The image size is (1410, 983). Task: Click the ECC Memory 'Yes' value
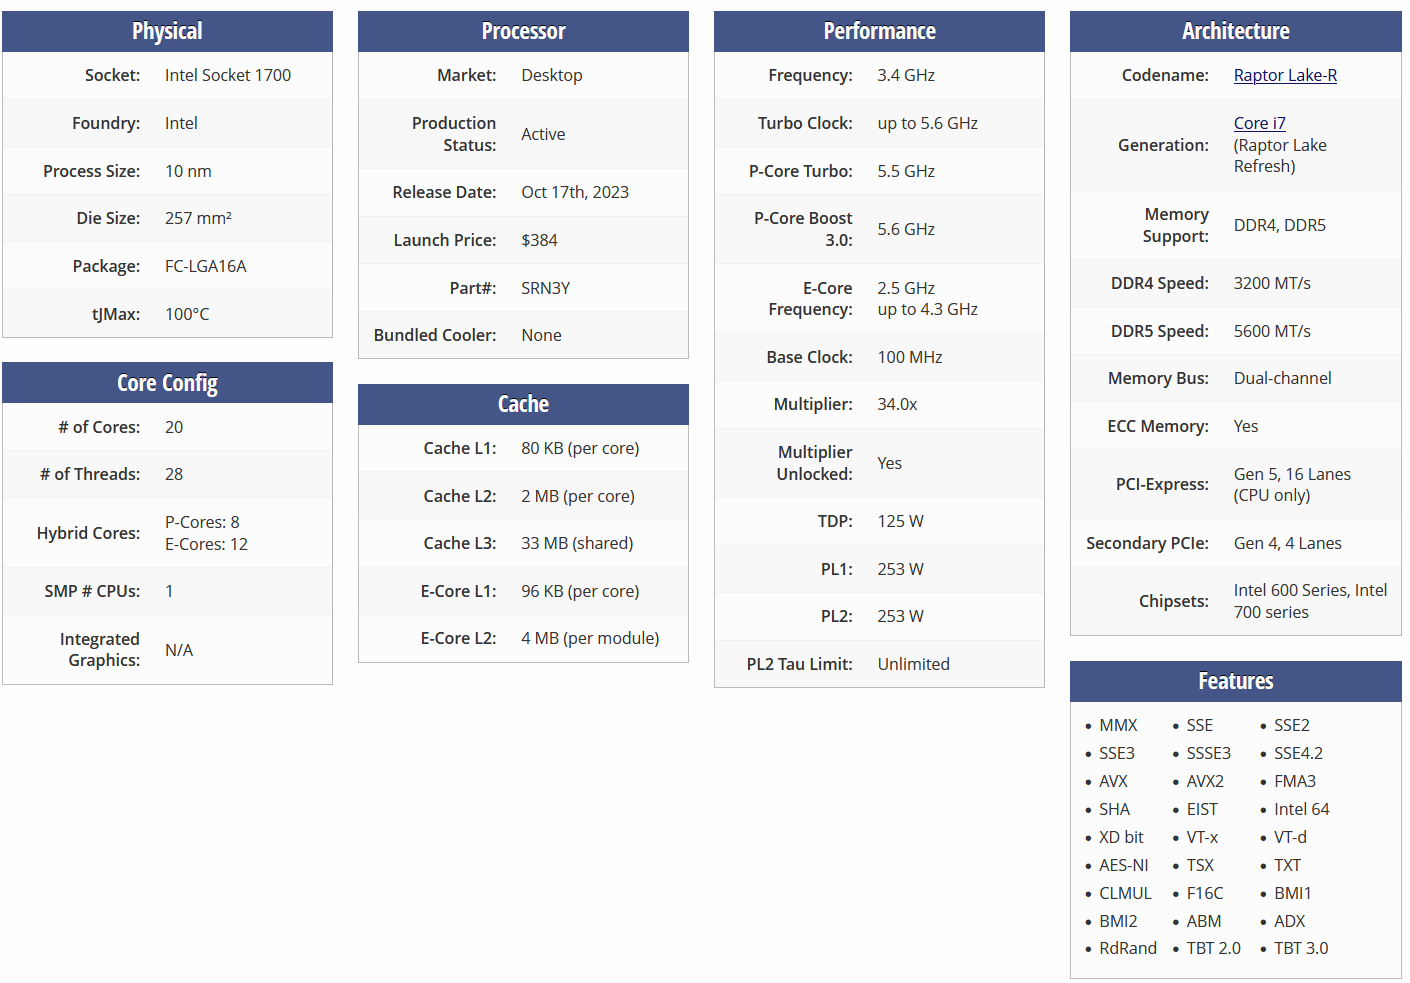1246,426
